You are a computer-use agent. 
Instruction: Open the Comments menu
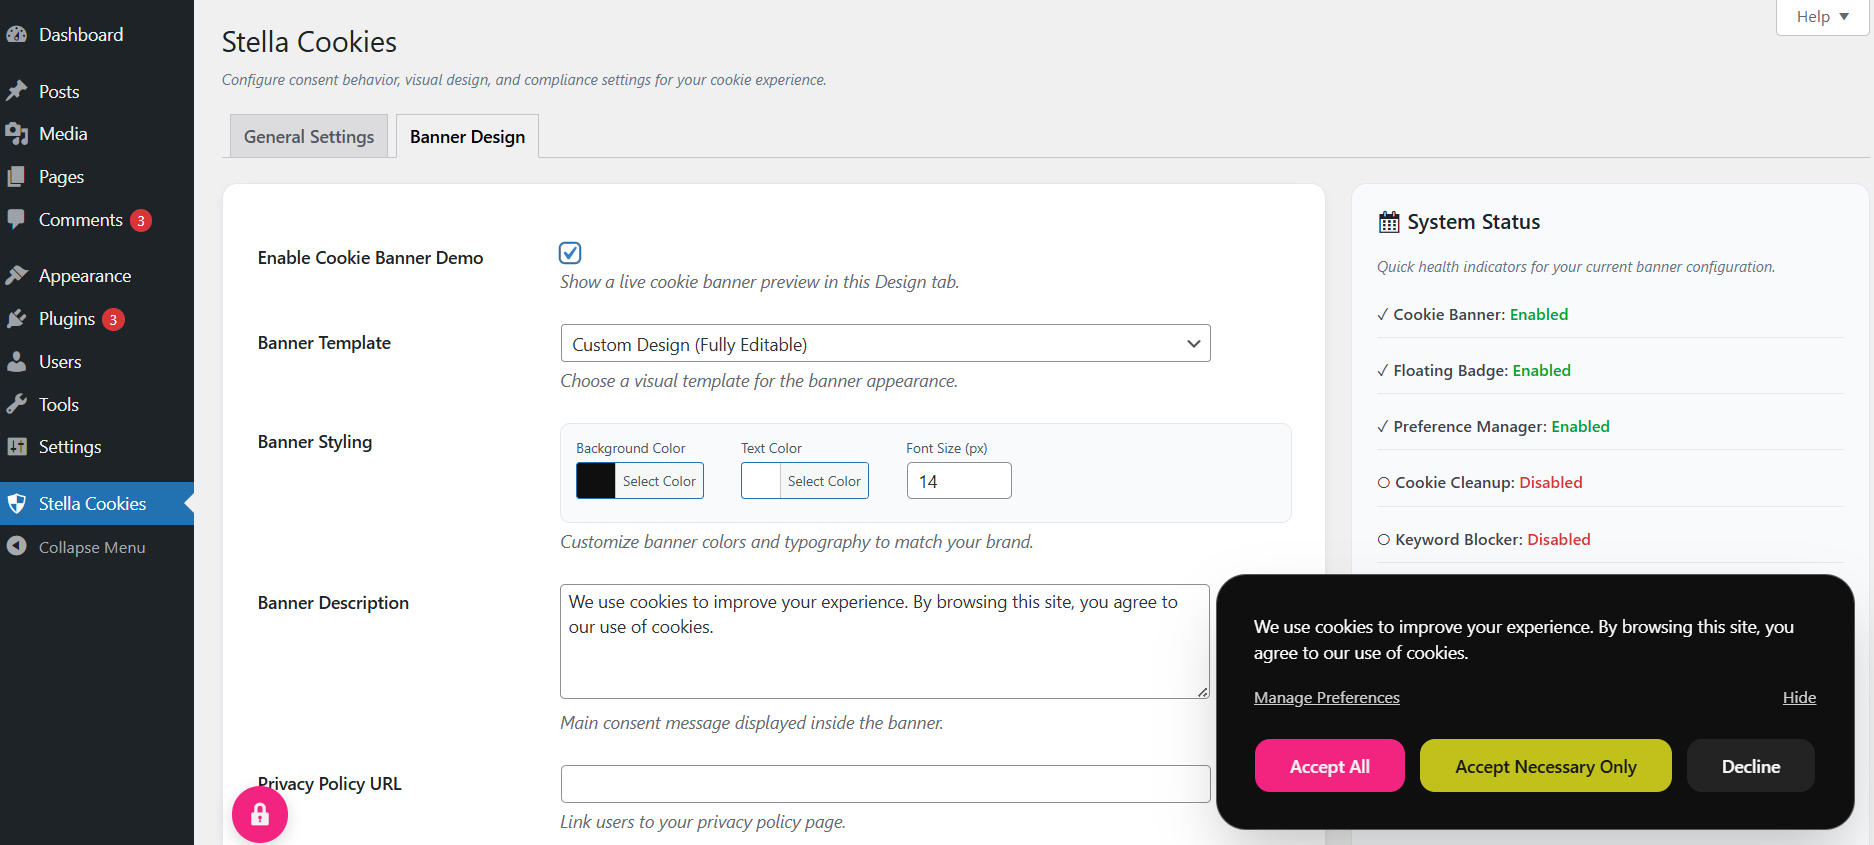pos(97,220)
